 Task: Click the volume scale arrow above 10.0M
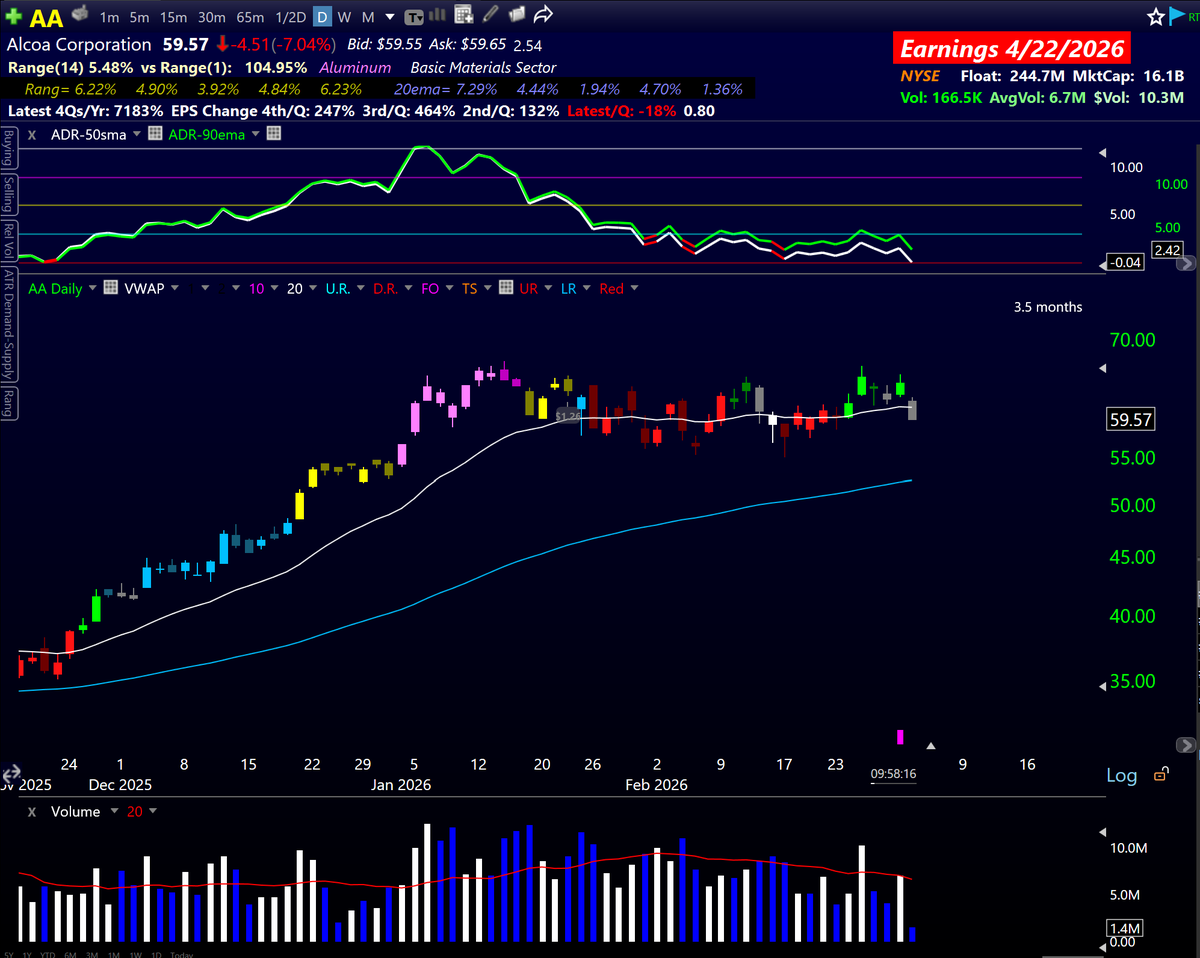click(1103, 832)
